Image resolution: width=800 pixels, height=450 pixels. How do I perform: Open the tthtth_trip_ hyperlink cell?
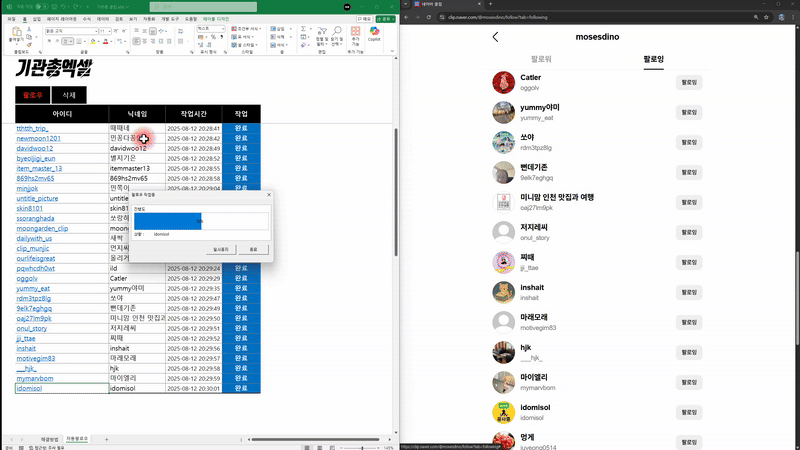pos(32,128)
